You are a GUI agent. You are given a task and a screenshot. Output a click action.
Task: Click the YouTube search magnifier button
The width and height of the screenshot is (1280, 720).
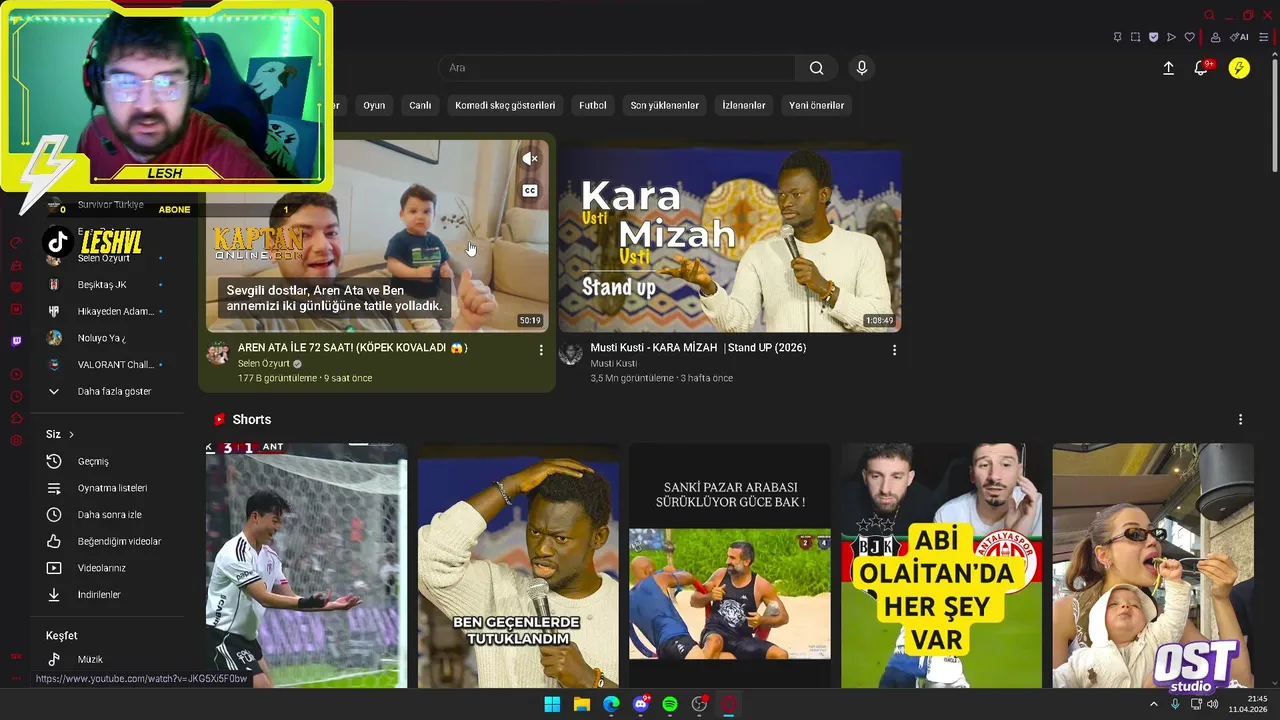817,68
